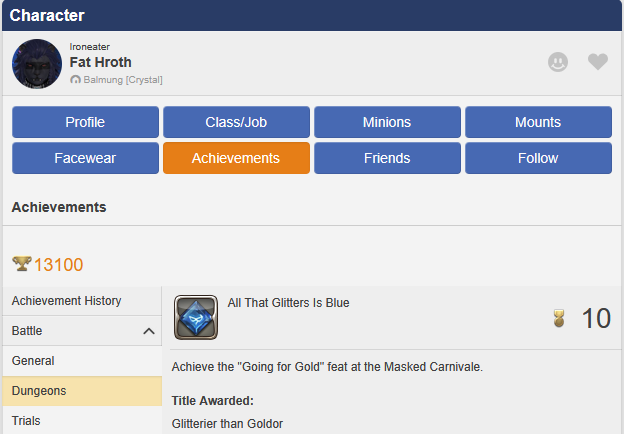Click the blue crystal achievement icon

196,317
